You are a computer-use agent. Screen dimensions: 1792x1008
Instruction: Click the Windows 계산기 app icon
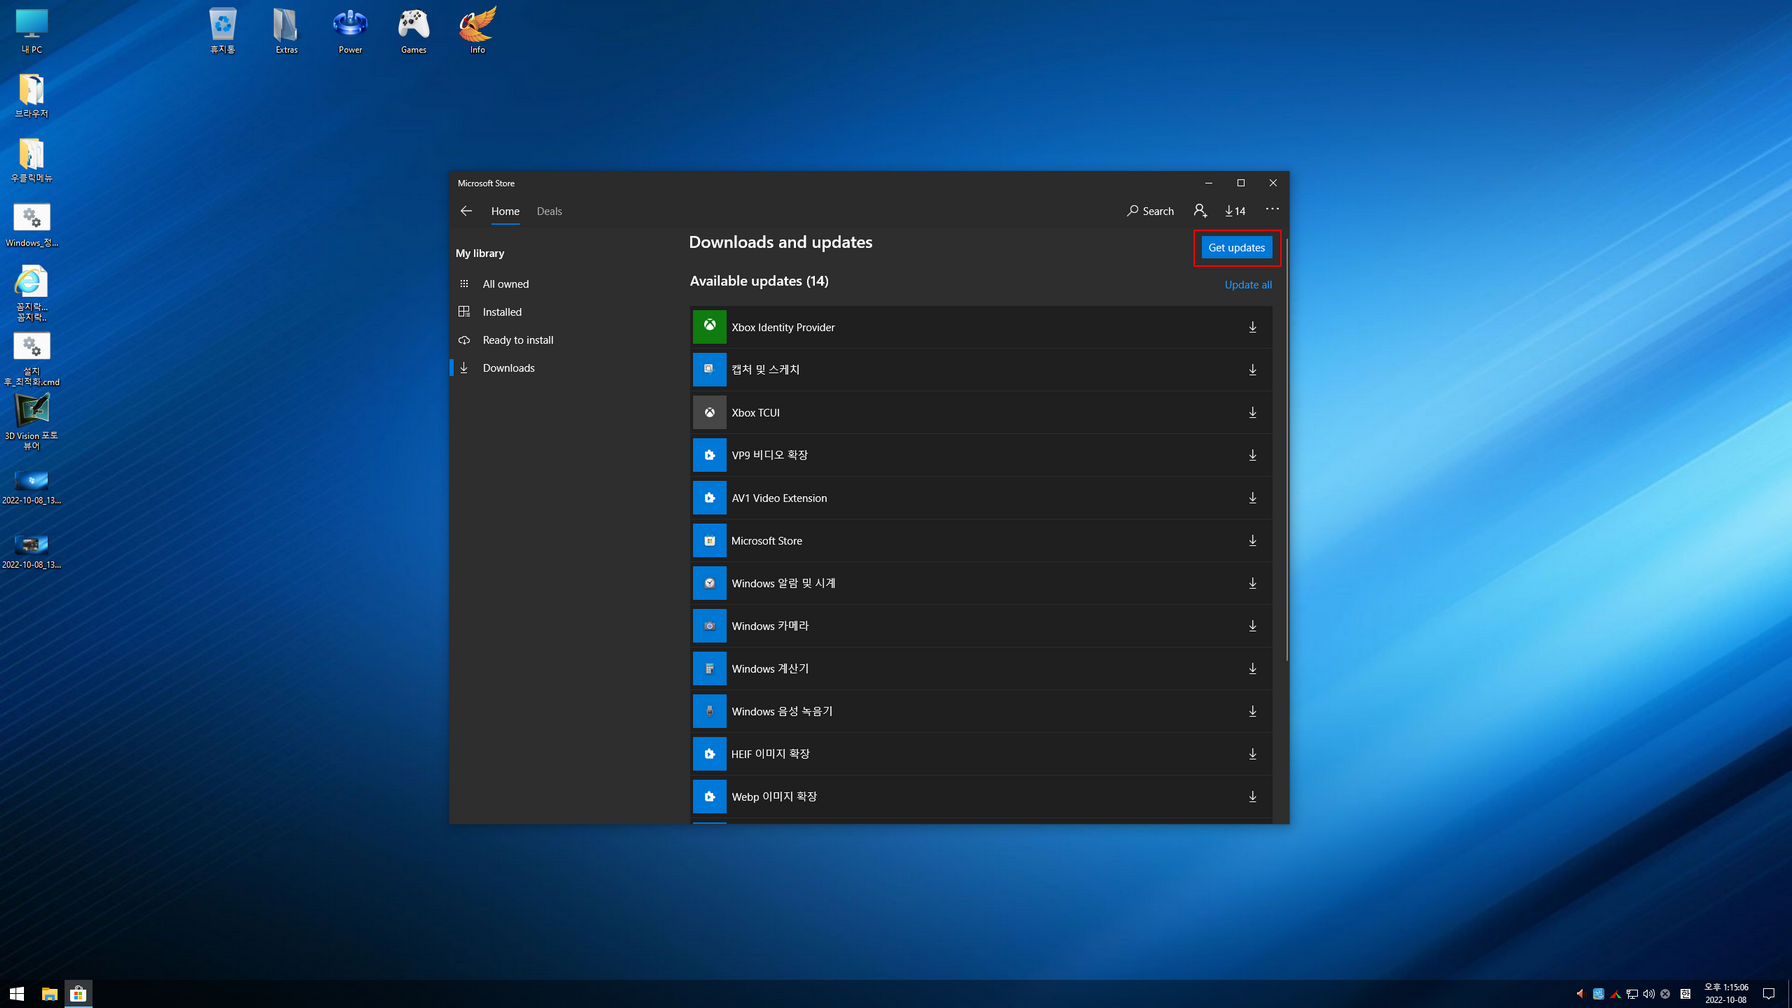click(709, 668)
